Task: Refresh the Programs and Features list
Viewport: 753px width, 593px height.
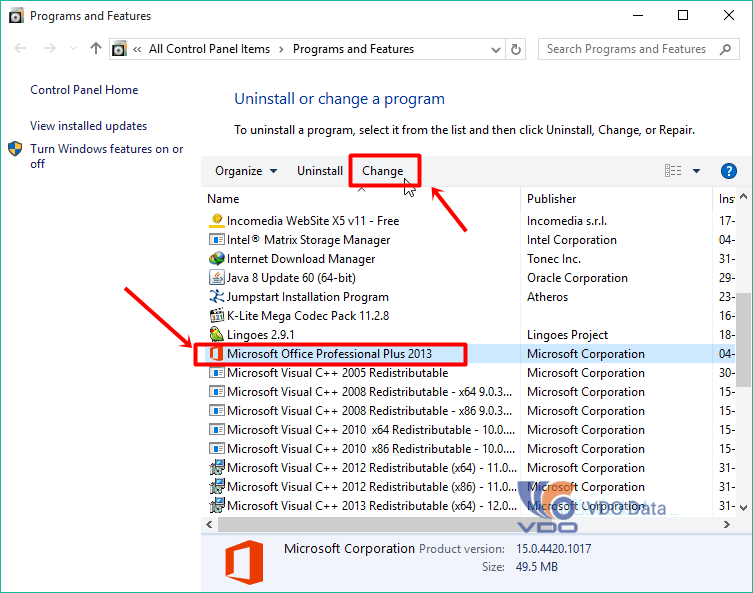Action: pyautogui.click(x=515, y=49)
